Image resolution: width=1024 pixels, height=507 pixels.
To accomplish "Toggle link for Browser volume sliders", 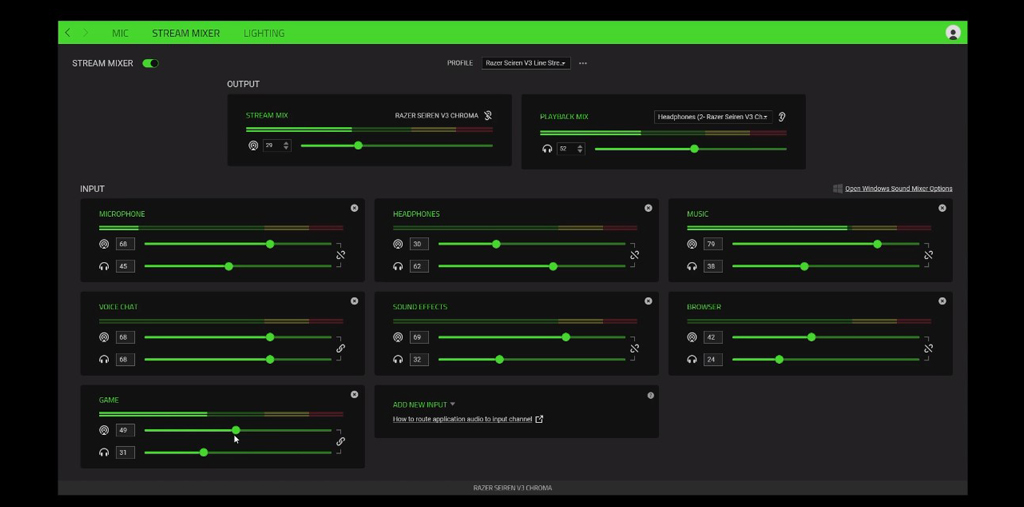I will (x=928, y=348).
